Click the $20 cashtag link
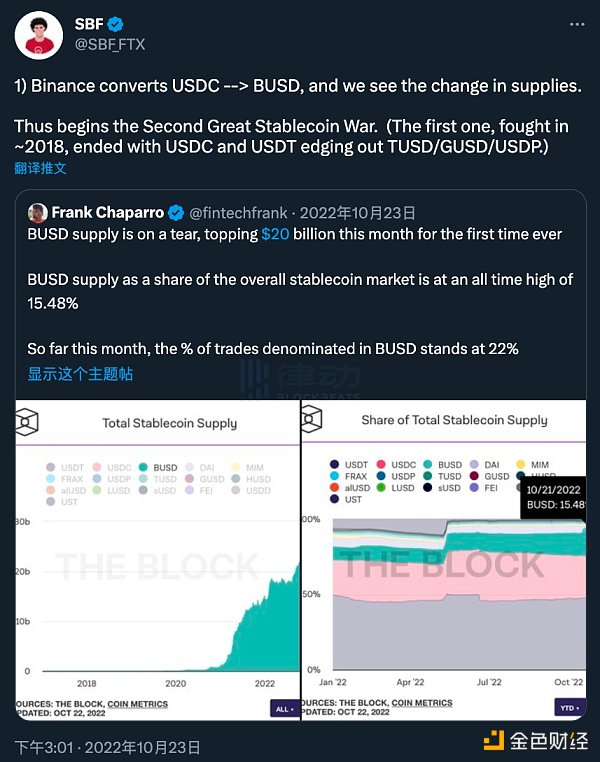This screenshot has width=600, height=762. (276, 233)
